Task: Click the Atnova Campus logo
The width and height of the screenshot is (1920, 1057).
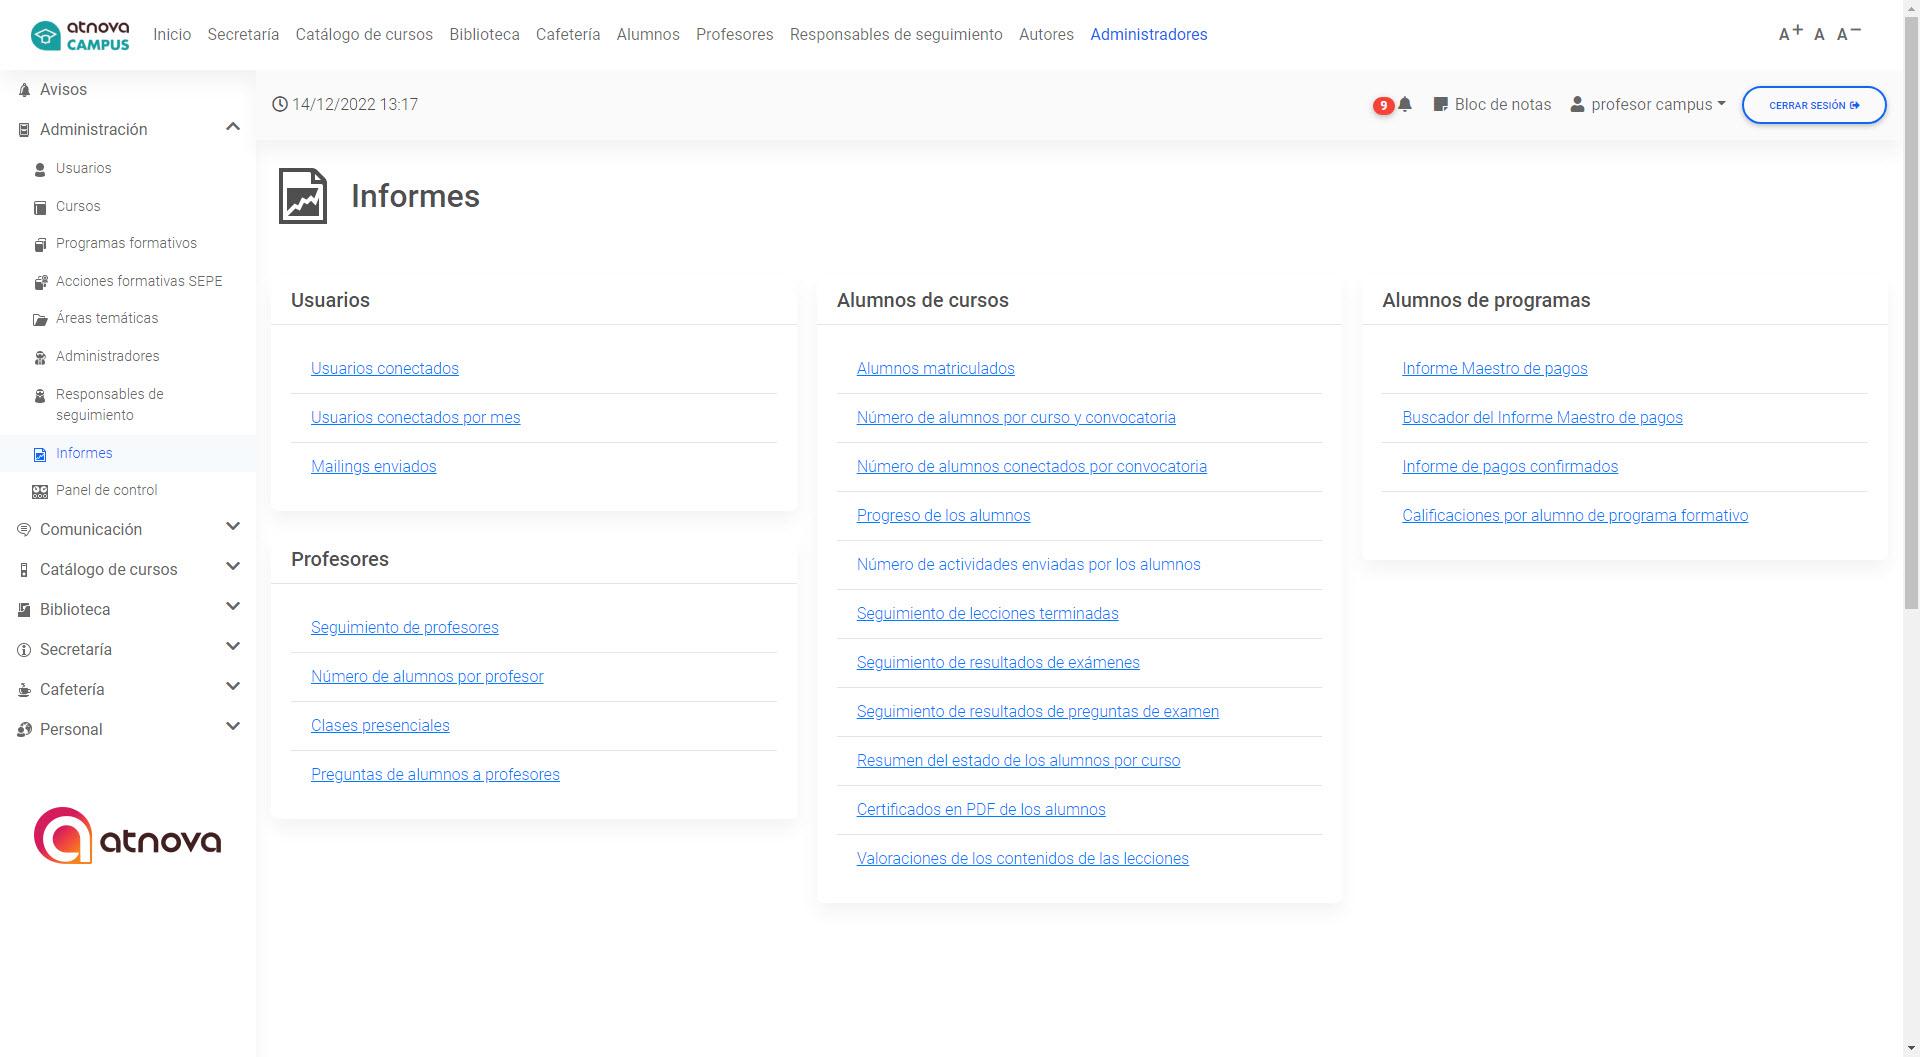Action: [x=80, y=35]
